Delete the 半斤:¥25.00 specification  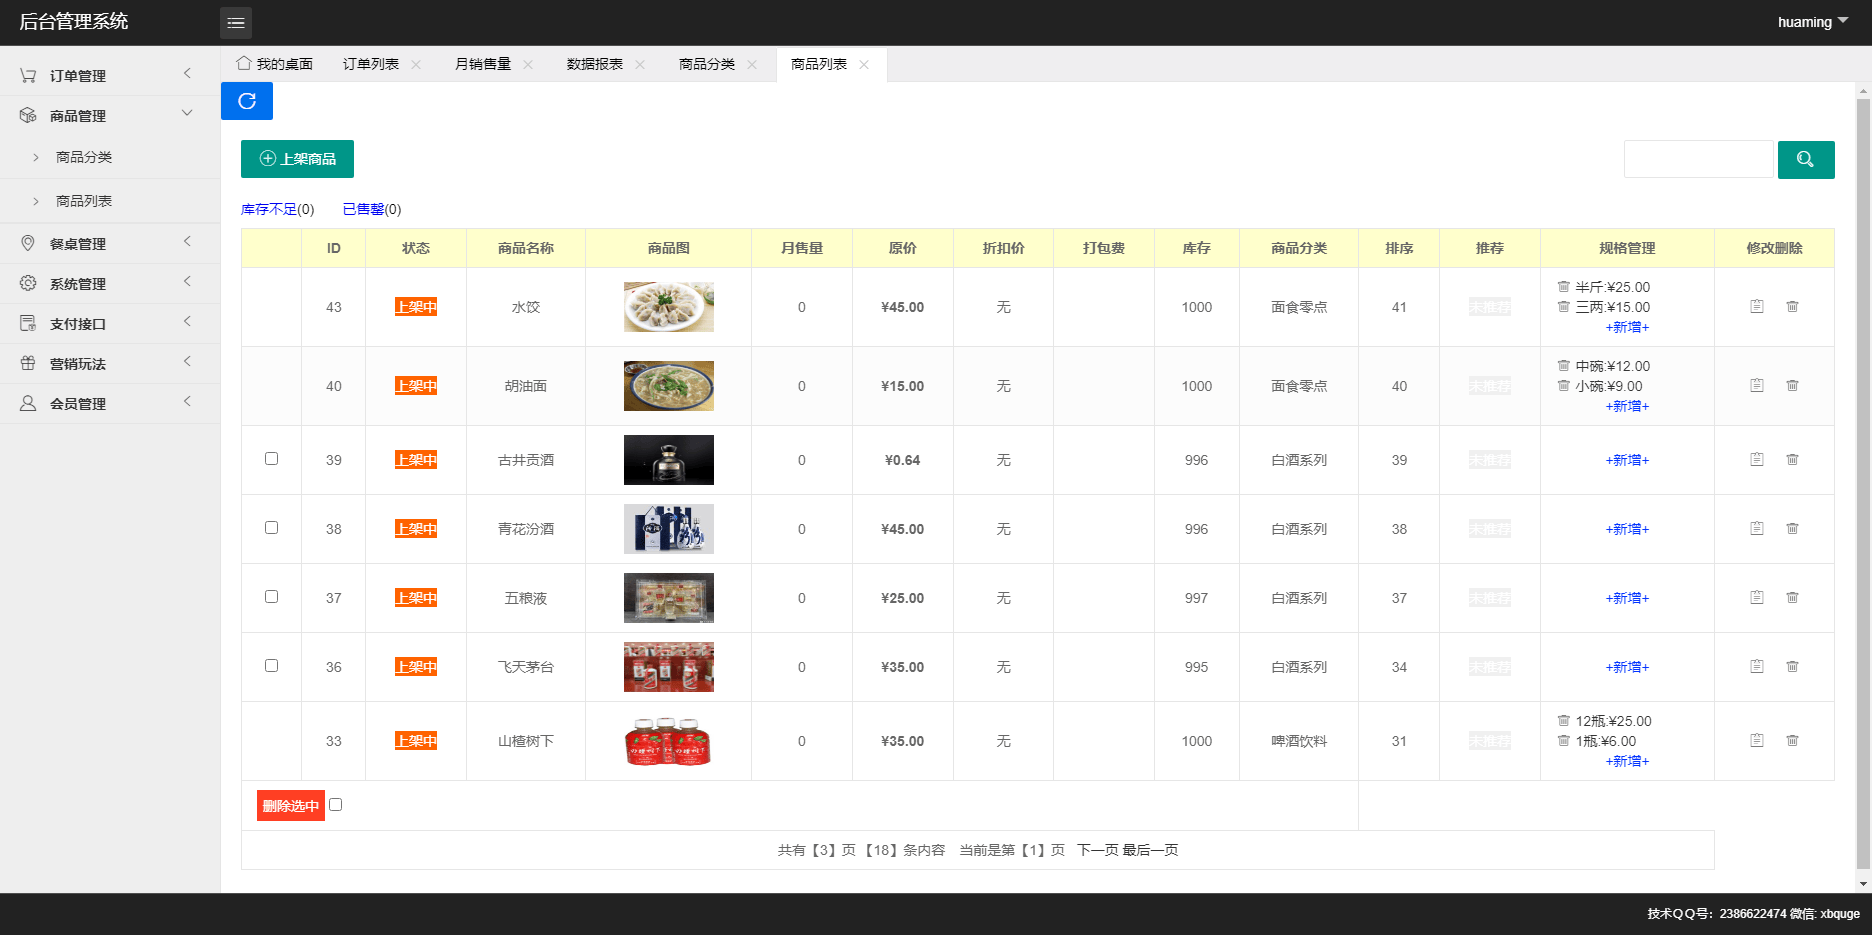coord(1563,287)
